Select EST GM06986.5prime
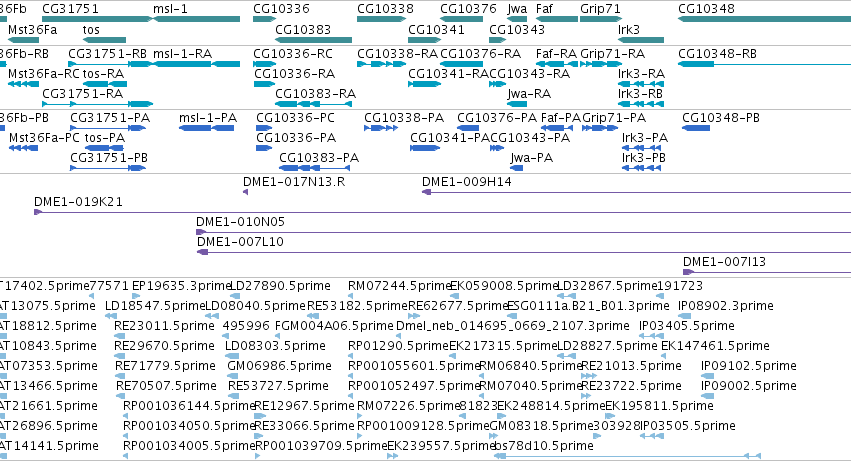The image size is (851, 461). 280,367
